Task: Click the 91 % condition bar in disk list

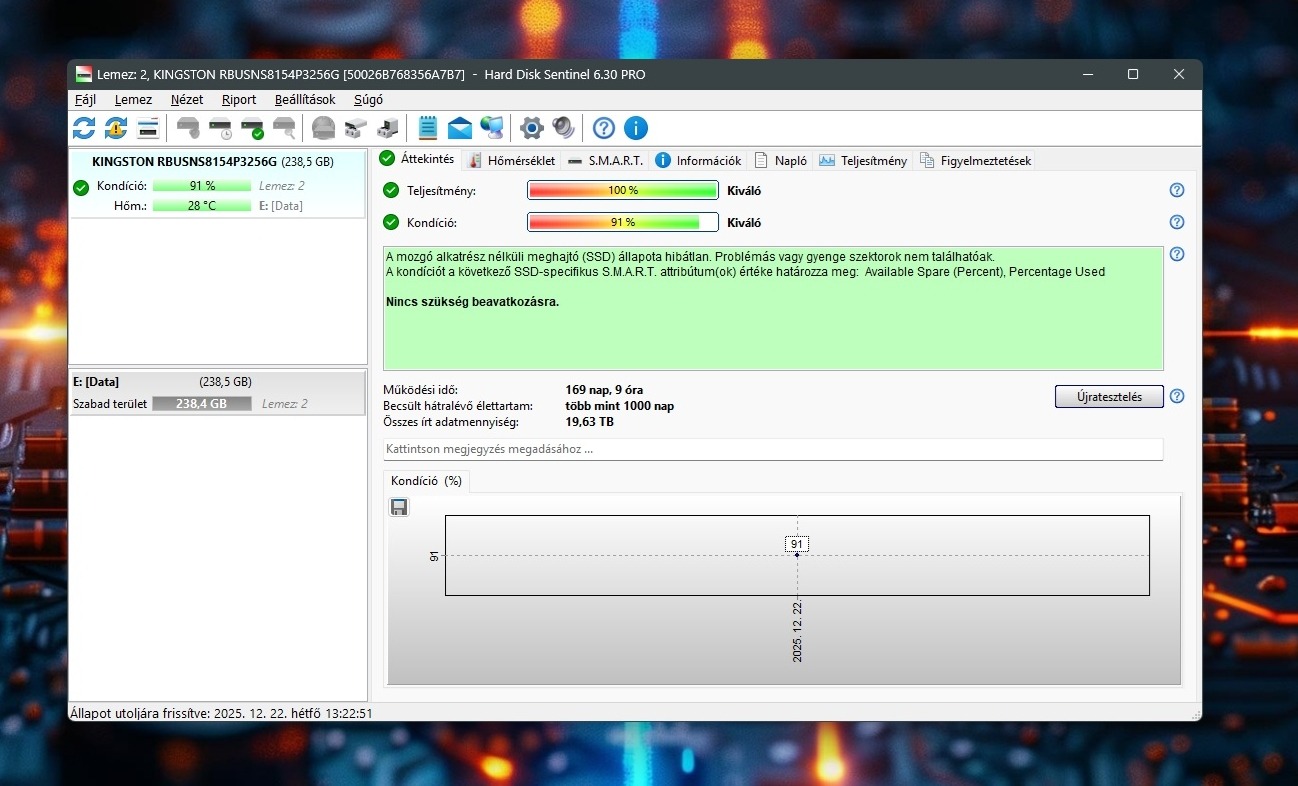Action: [x=202, y=186]
